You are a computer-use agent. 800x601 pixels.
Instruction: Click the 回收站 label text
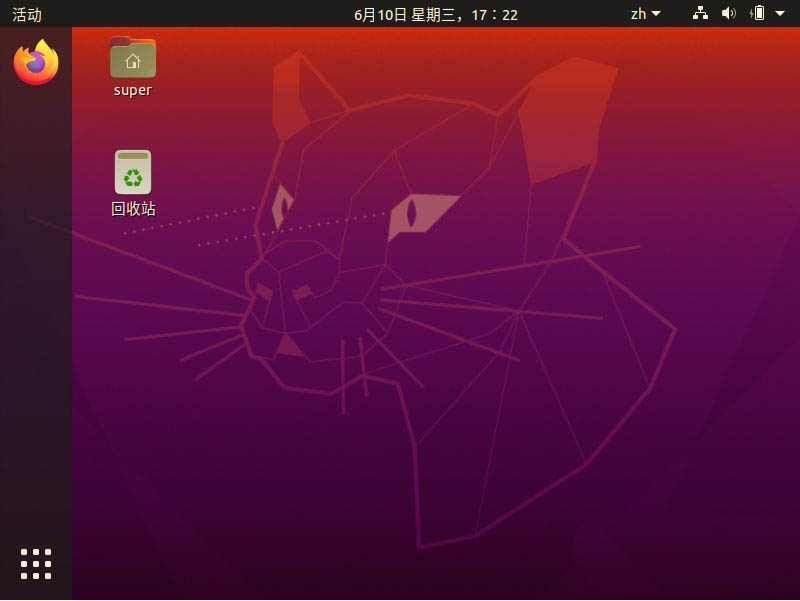pos(133,208)
